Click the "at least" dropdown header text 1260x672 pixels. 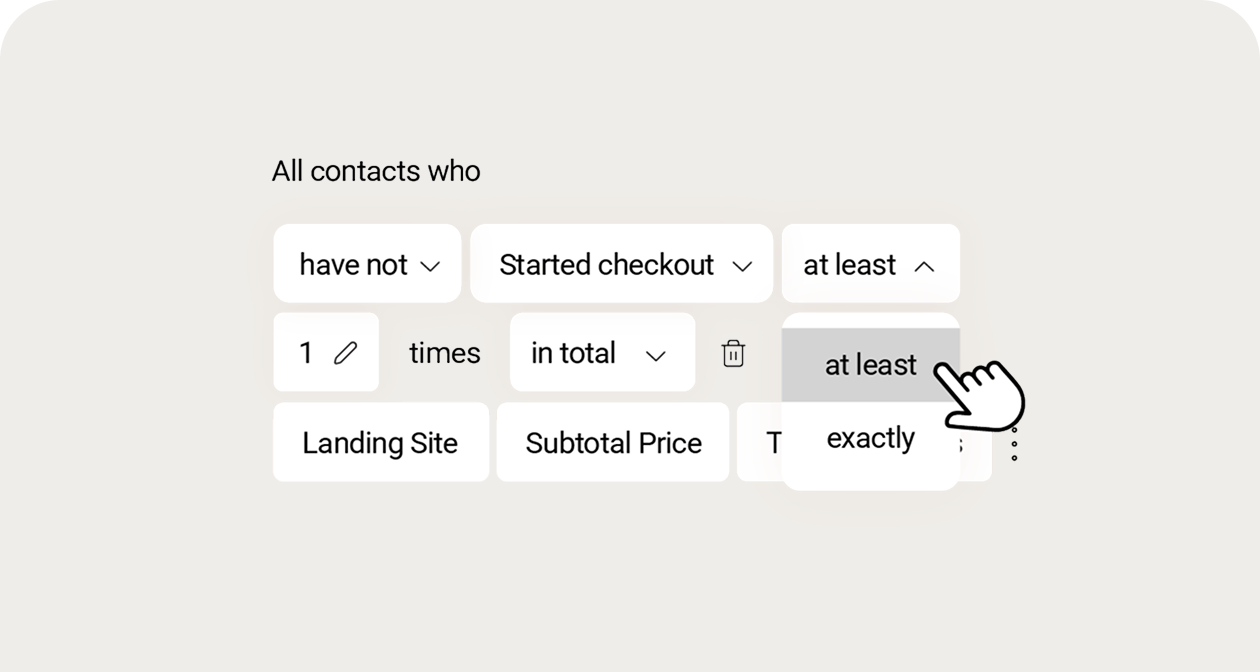850,265
